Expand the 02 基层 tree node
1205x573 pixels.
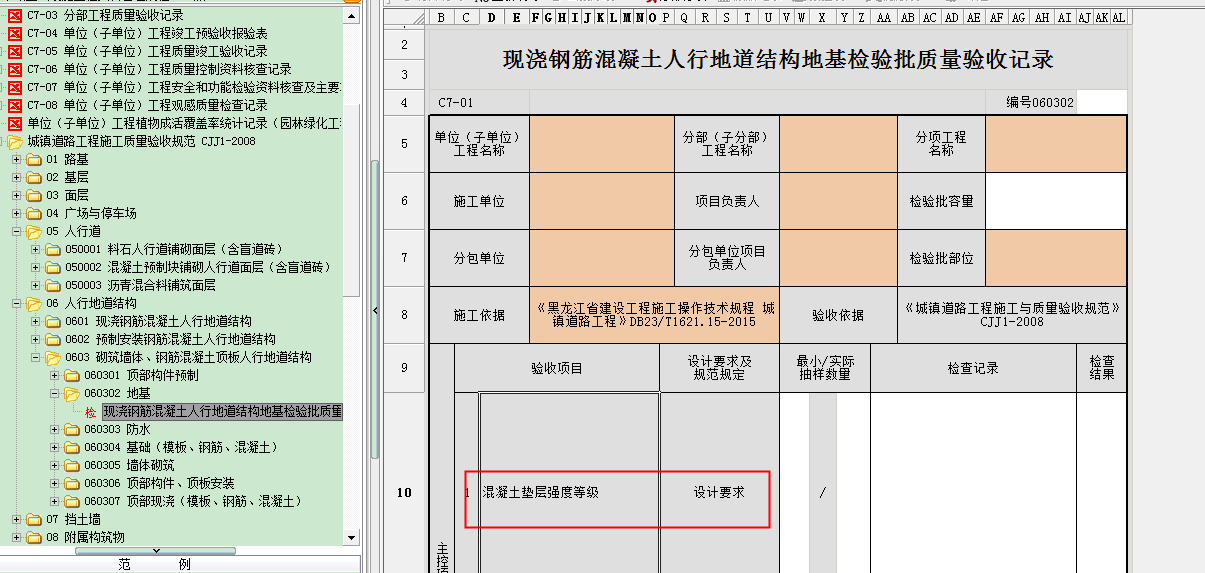16,177
